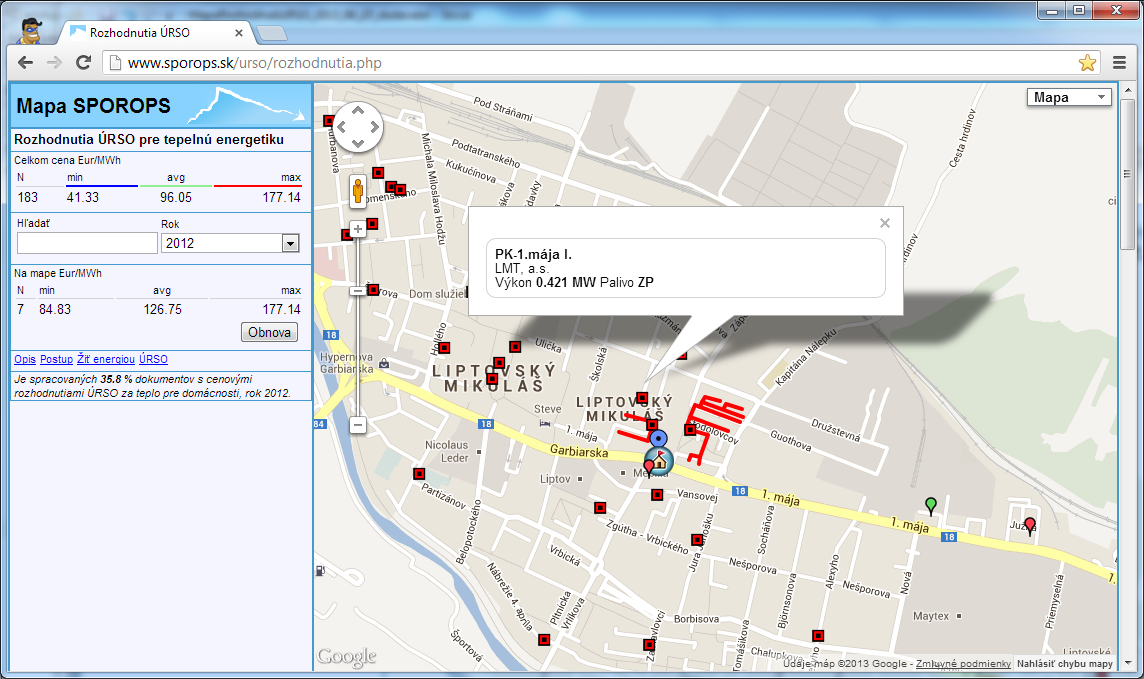
Task: Click Nahlásiť chybu mapy link
Action: point(1064,664)
